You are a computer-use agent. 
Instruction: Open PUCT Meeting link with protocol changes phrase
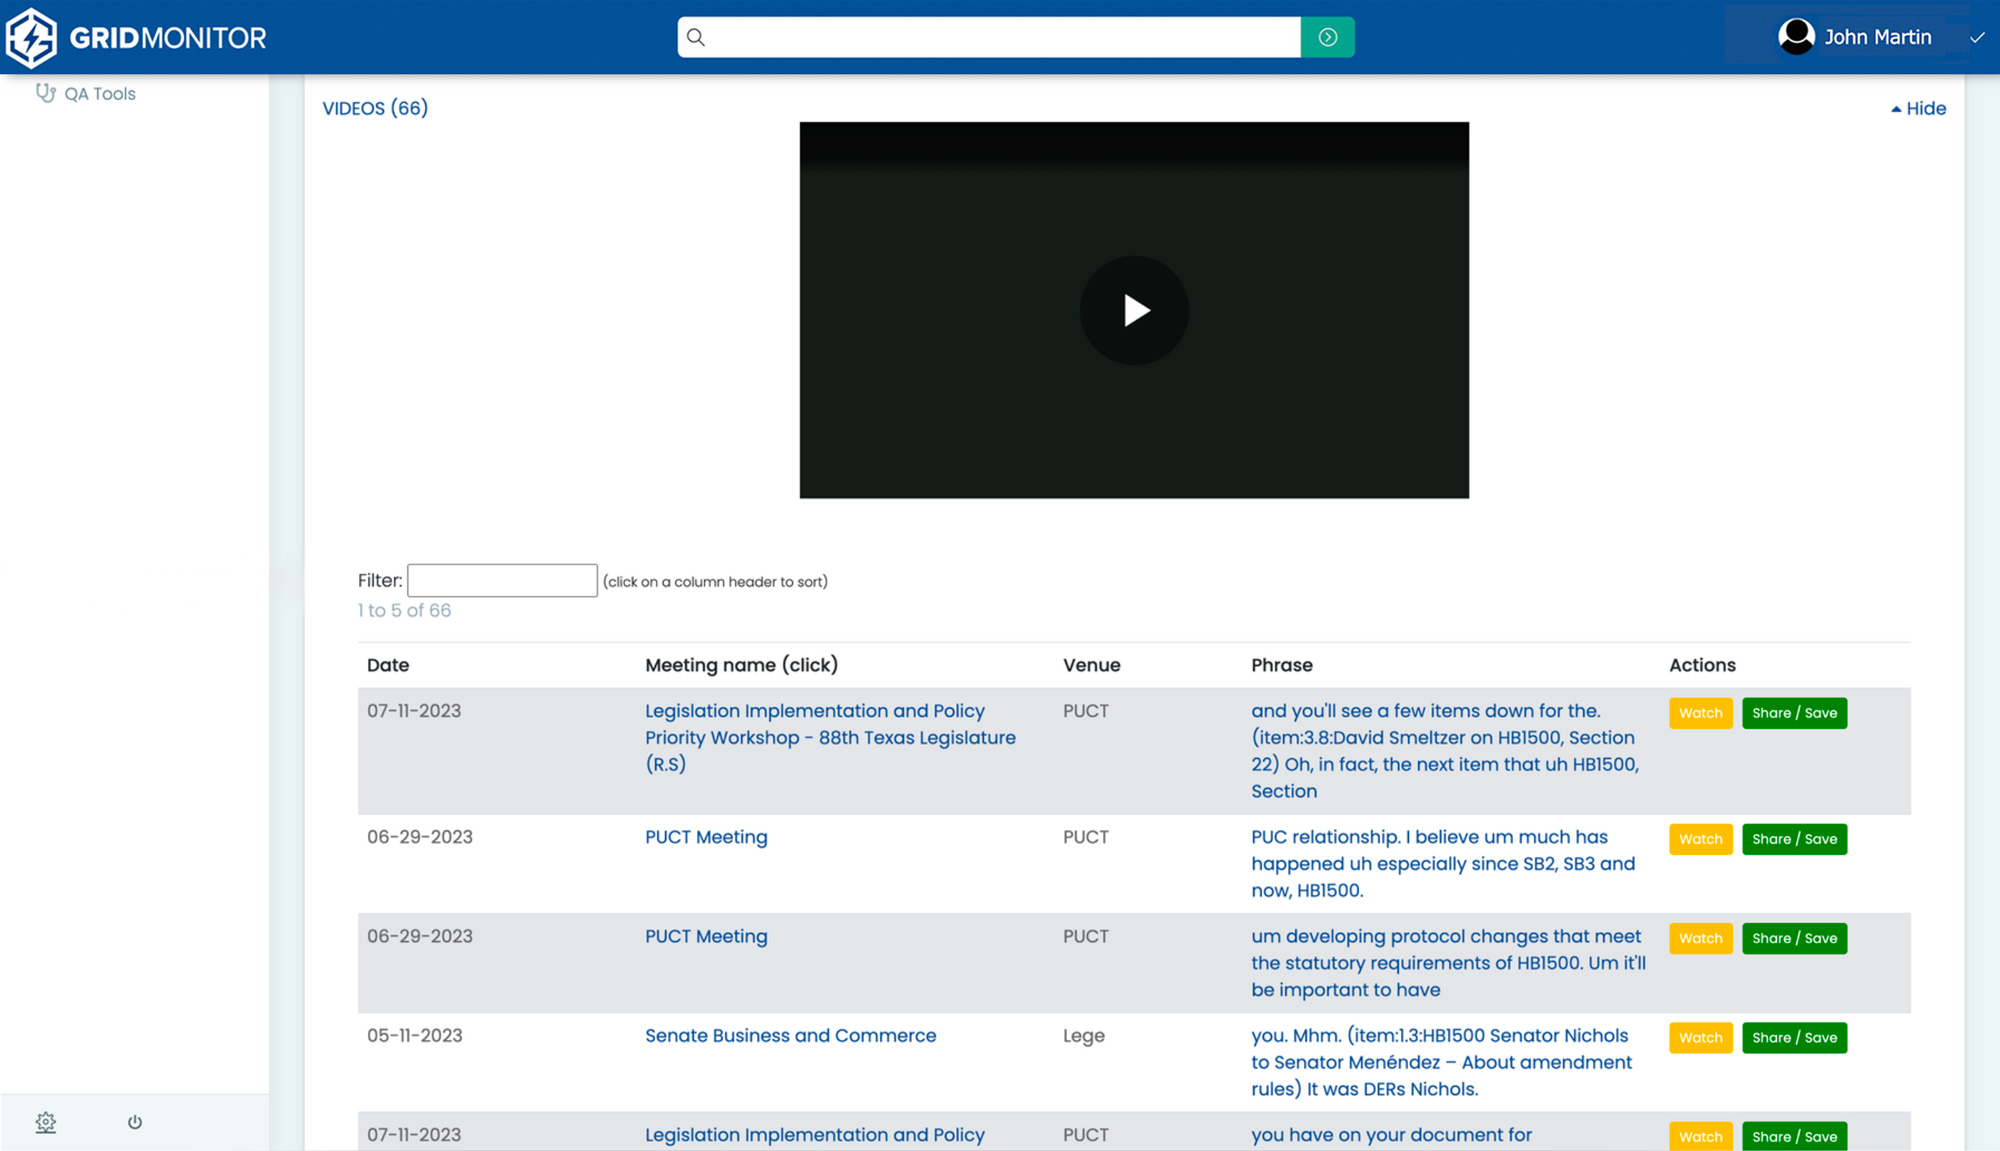tap(706, 936)
